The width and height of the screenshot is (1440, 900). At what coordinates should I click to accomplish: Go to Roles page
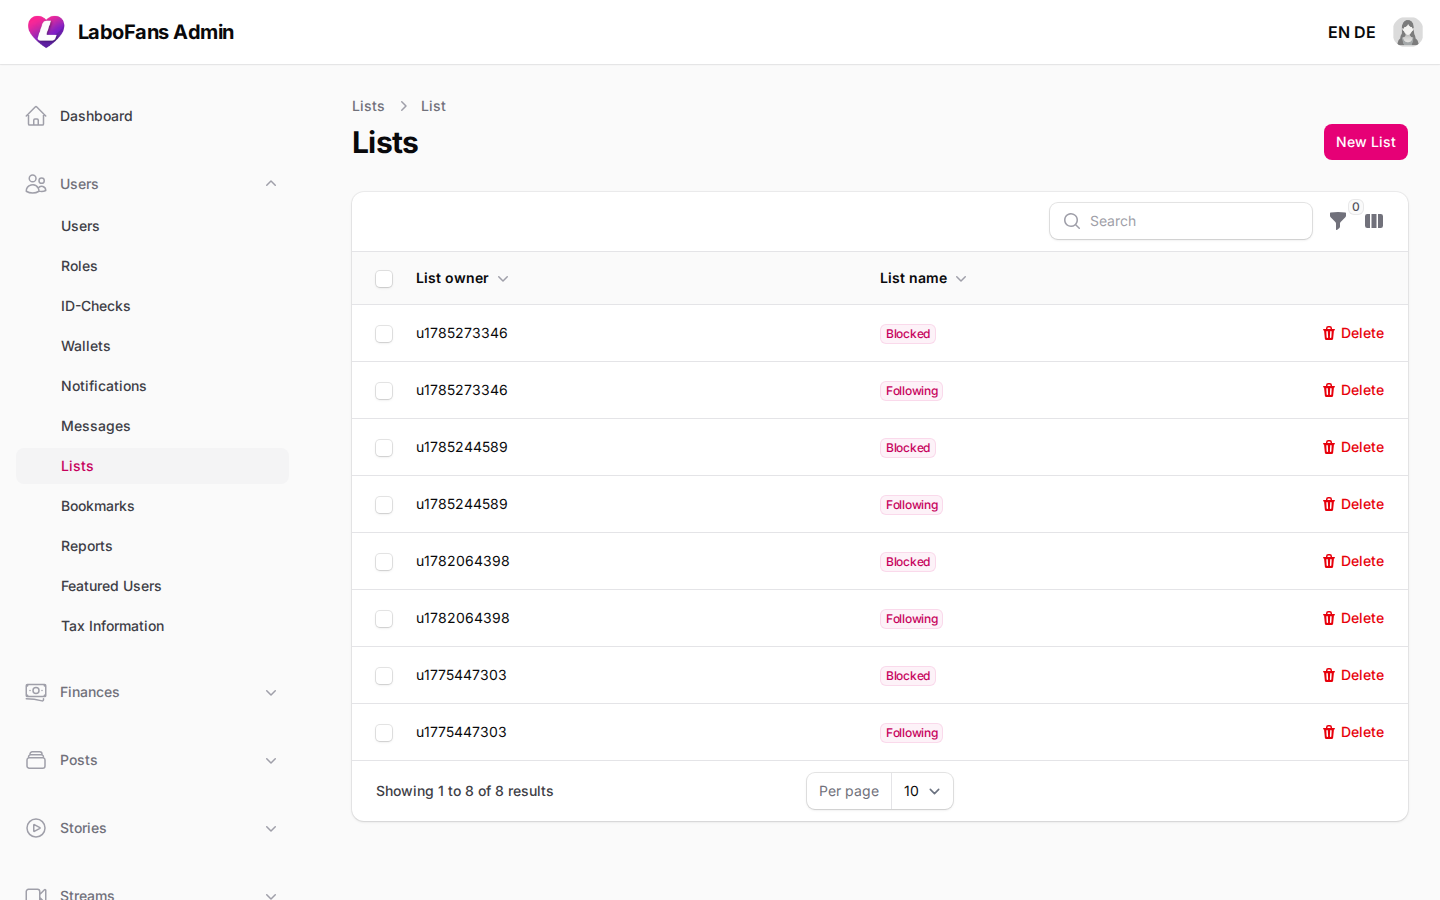pyautogui.click(x=152, y=266)
